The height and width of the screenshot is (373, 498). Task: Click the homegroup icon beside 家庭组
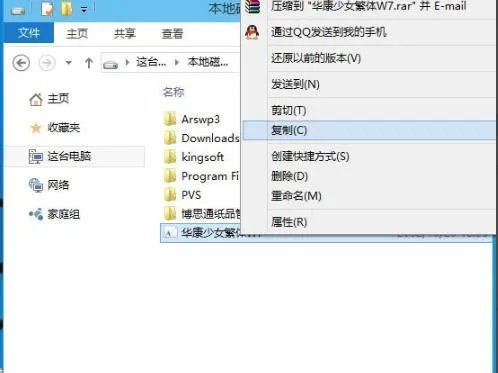[x=36, y=214]
